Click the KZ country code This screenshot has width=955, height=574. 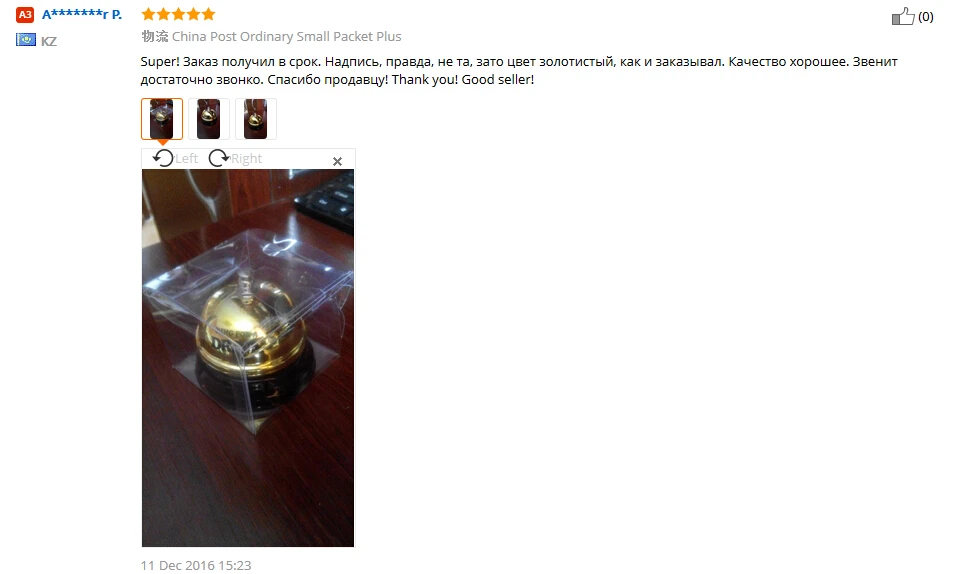(49, 41)
